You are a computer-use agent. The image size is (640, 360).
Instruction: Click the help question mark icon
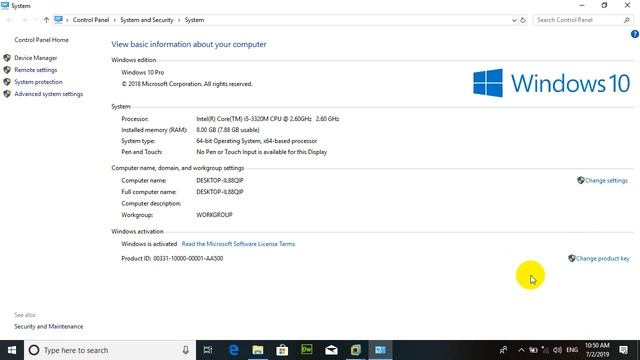(634, 34)
